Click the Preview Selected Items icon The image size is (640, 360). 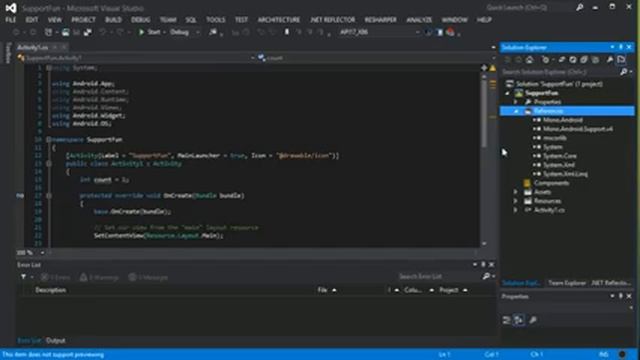pyautogui.click(x=621, y=60)
